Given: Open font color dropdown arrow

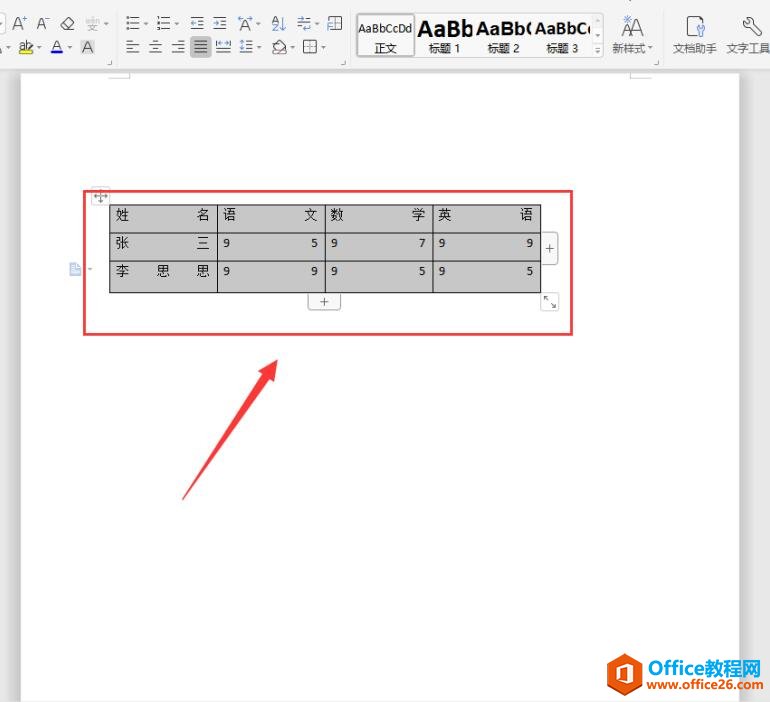Looking at the screenshot, I should point(70,48).
